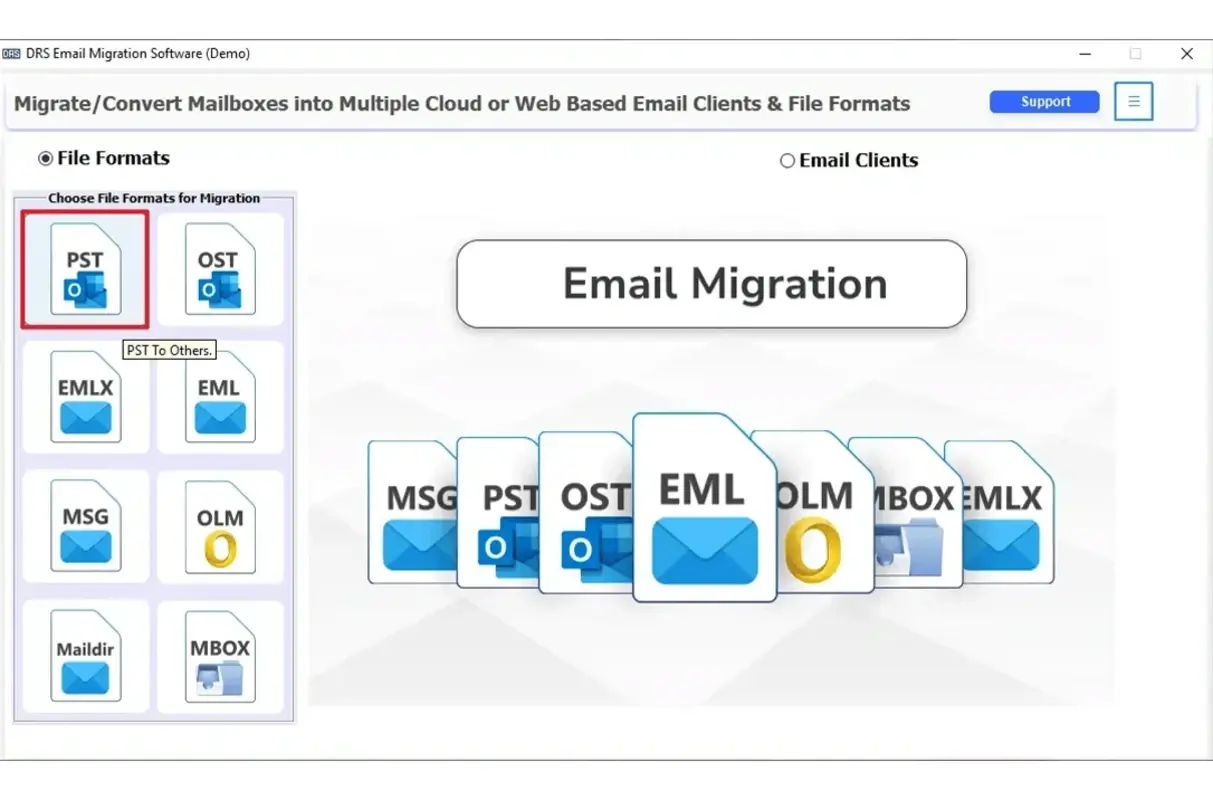Image resolution: width=1213 pixels, height=800 pixels.
Task: Pick the MBOX file format icon
Action: coord(220,657)
